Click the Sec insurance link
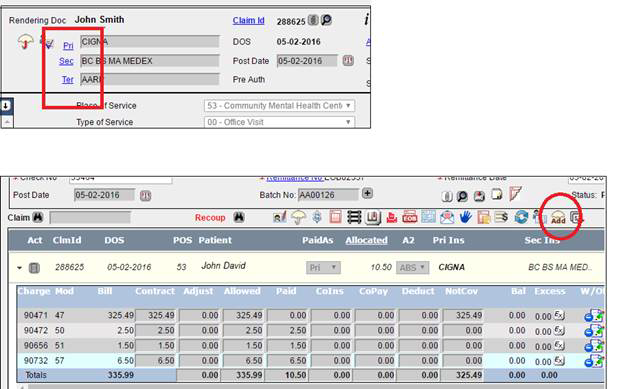The height and width of the screenshot is (389, 623). pyautogui.click(x=66, y=61)
